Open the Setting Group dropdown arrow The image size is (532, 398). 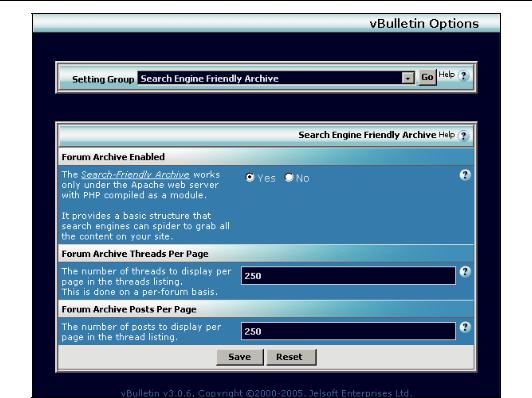408,78
